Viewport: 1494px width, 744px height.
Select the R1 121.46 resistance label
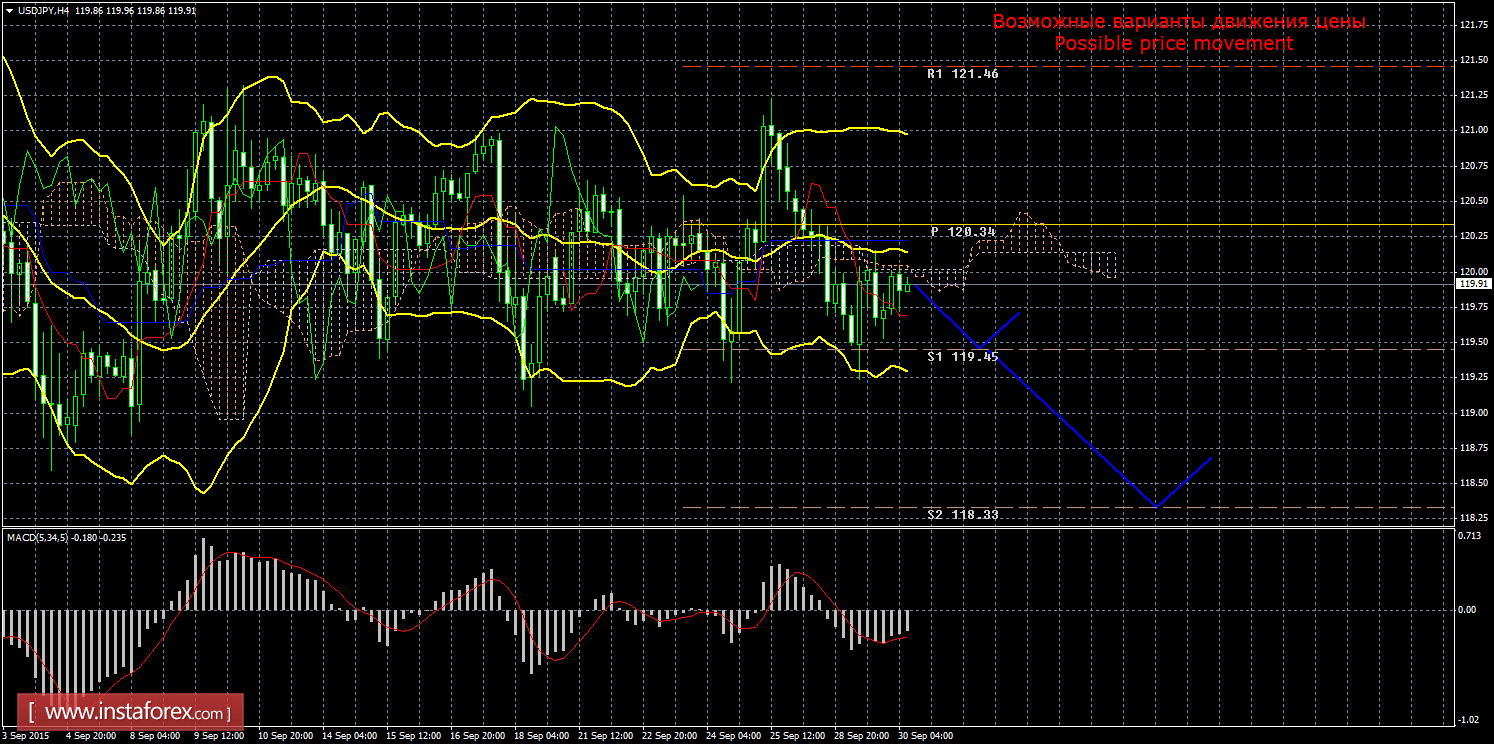click(x=962, y=74)
